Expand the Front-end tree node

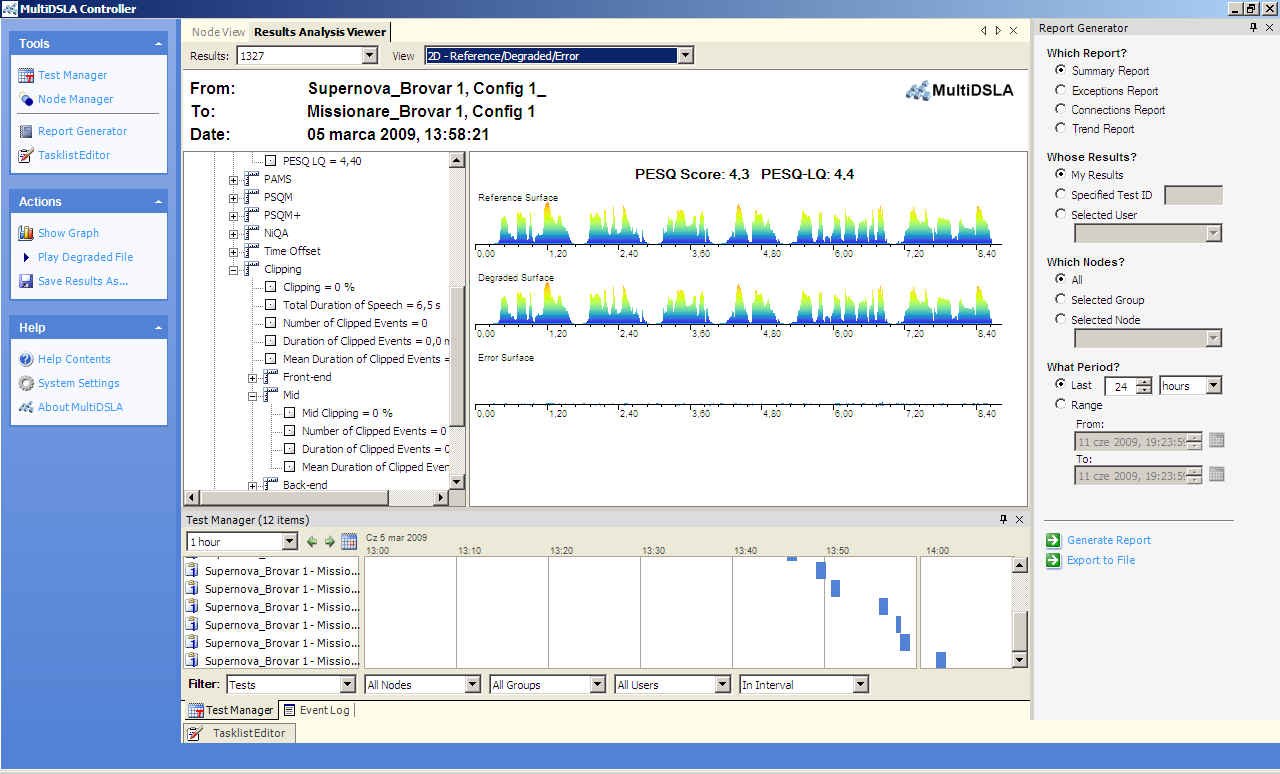click(x=253, y=378)
